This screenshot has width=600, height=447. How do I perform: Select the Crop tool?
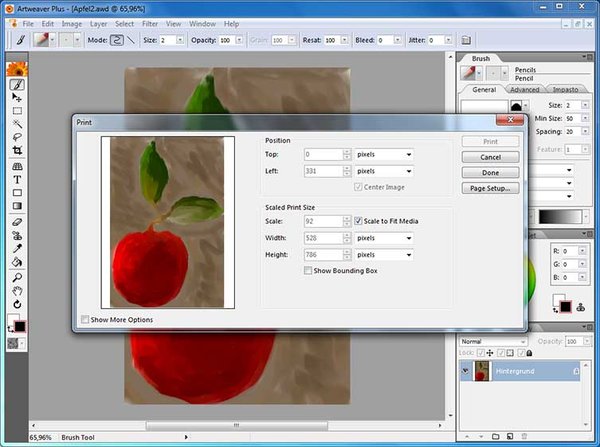pos(17,150)
